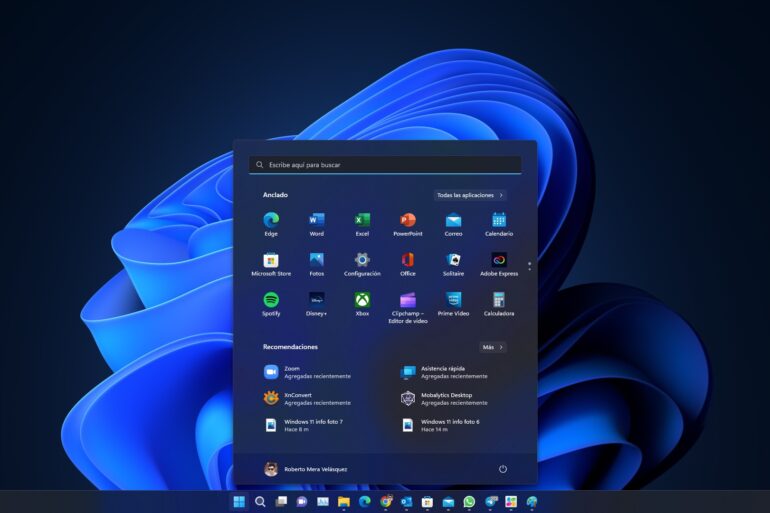
Task: Open the Edge app in pinned section
Action: point(271,224)
